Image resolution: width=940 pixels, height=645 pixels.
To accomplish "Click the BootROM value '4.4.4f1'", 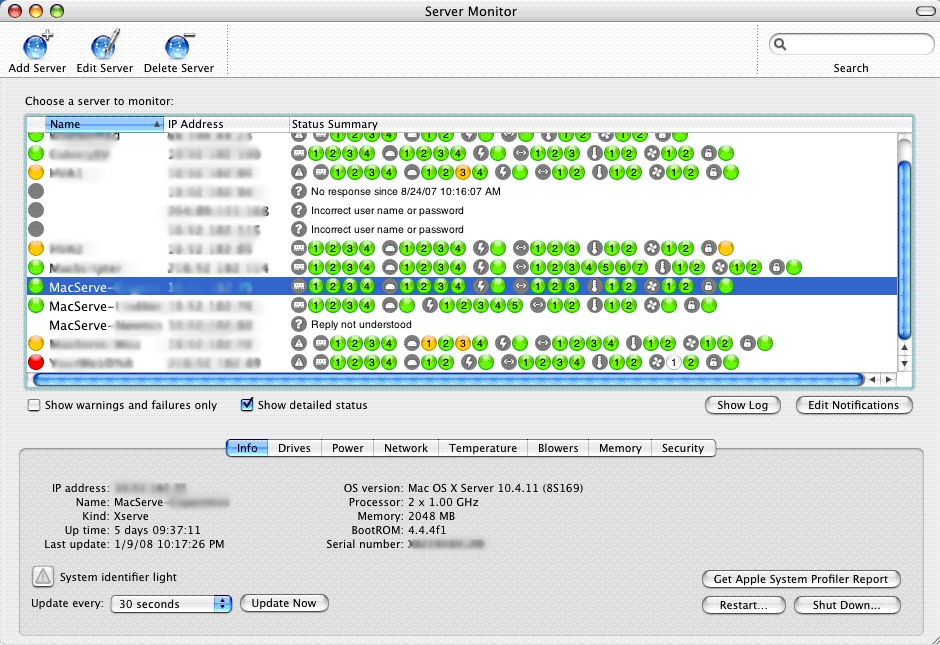I will pyautogui.click(x=427, y=530).
